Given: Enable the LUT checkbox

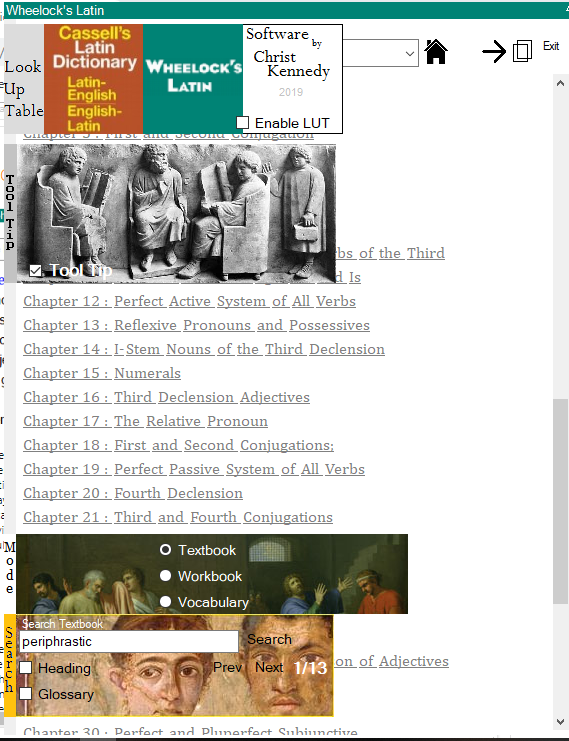Looking at the screenshot, I should tap(242, 122).
